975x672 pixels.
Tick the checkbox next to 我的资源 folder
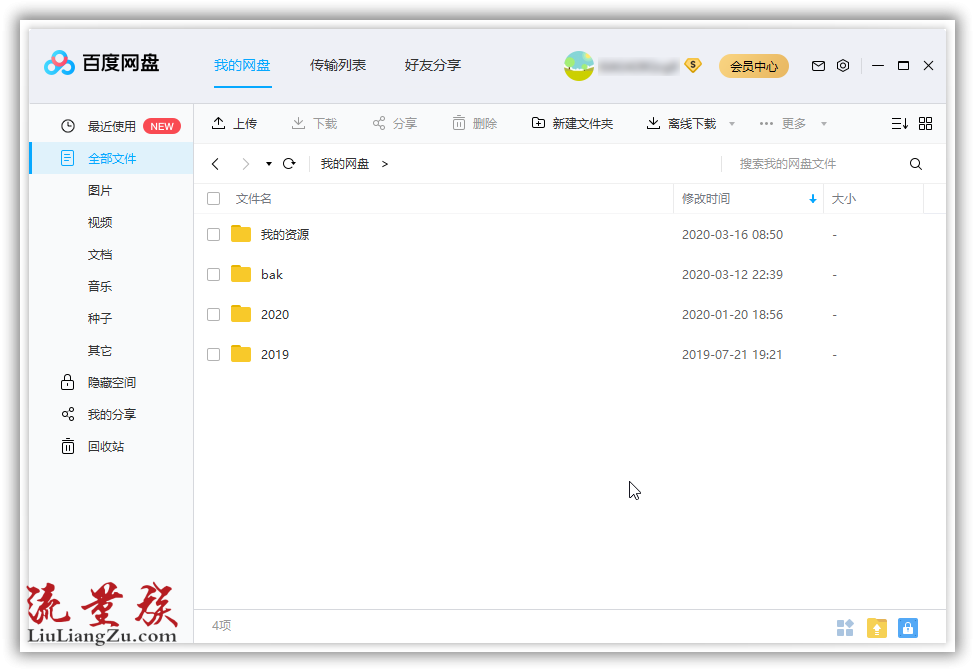pyautogui.click(x=213, y=234)
